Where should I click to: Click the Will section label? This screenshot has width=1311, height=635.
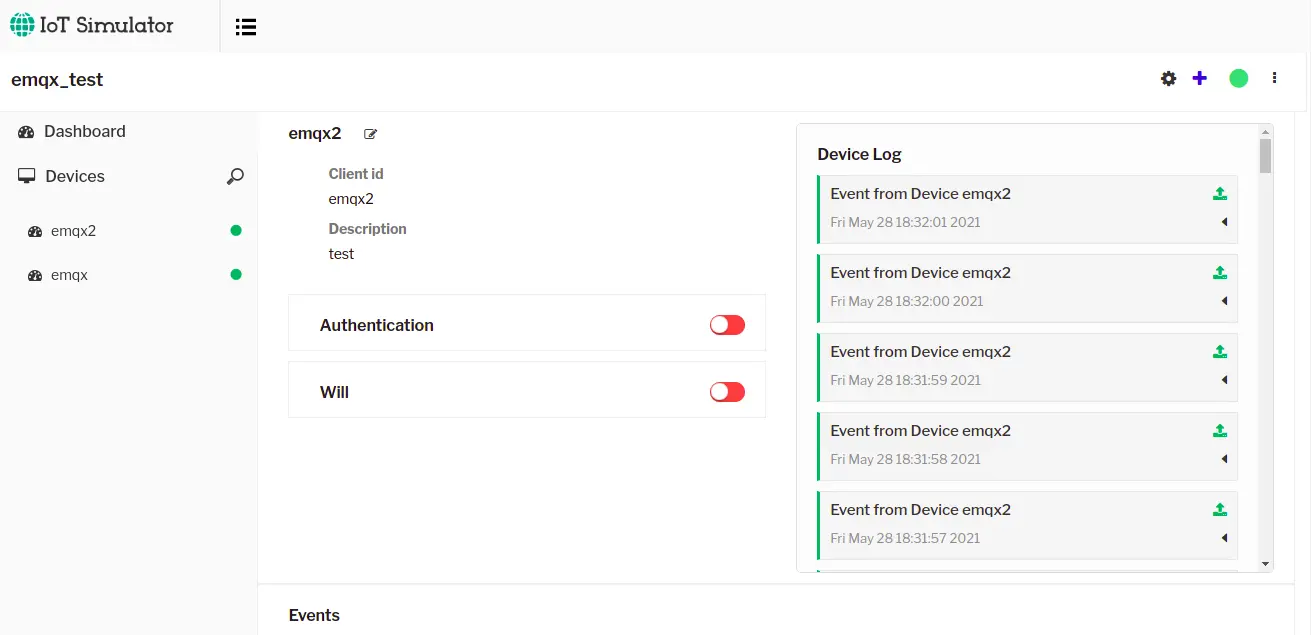click(x=334, y=392)
